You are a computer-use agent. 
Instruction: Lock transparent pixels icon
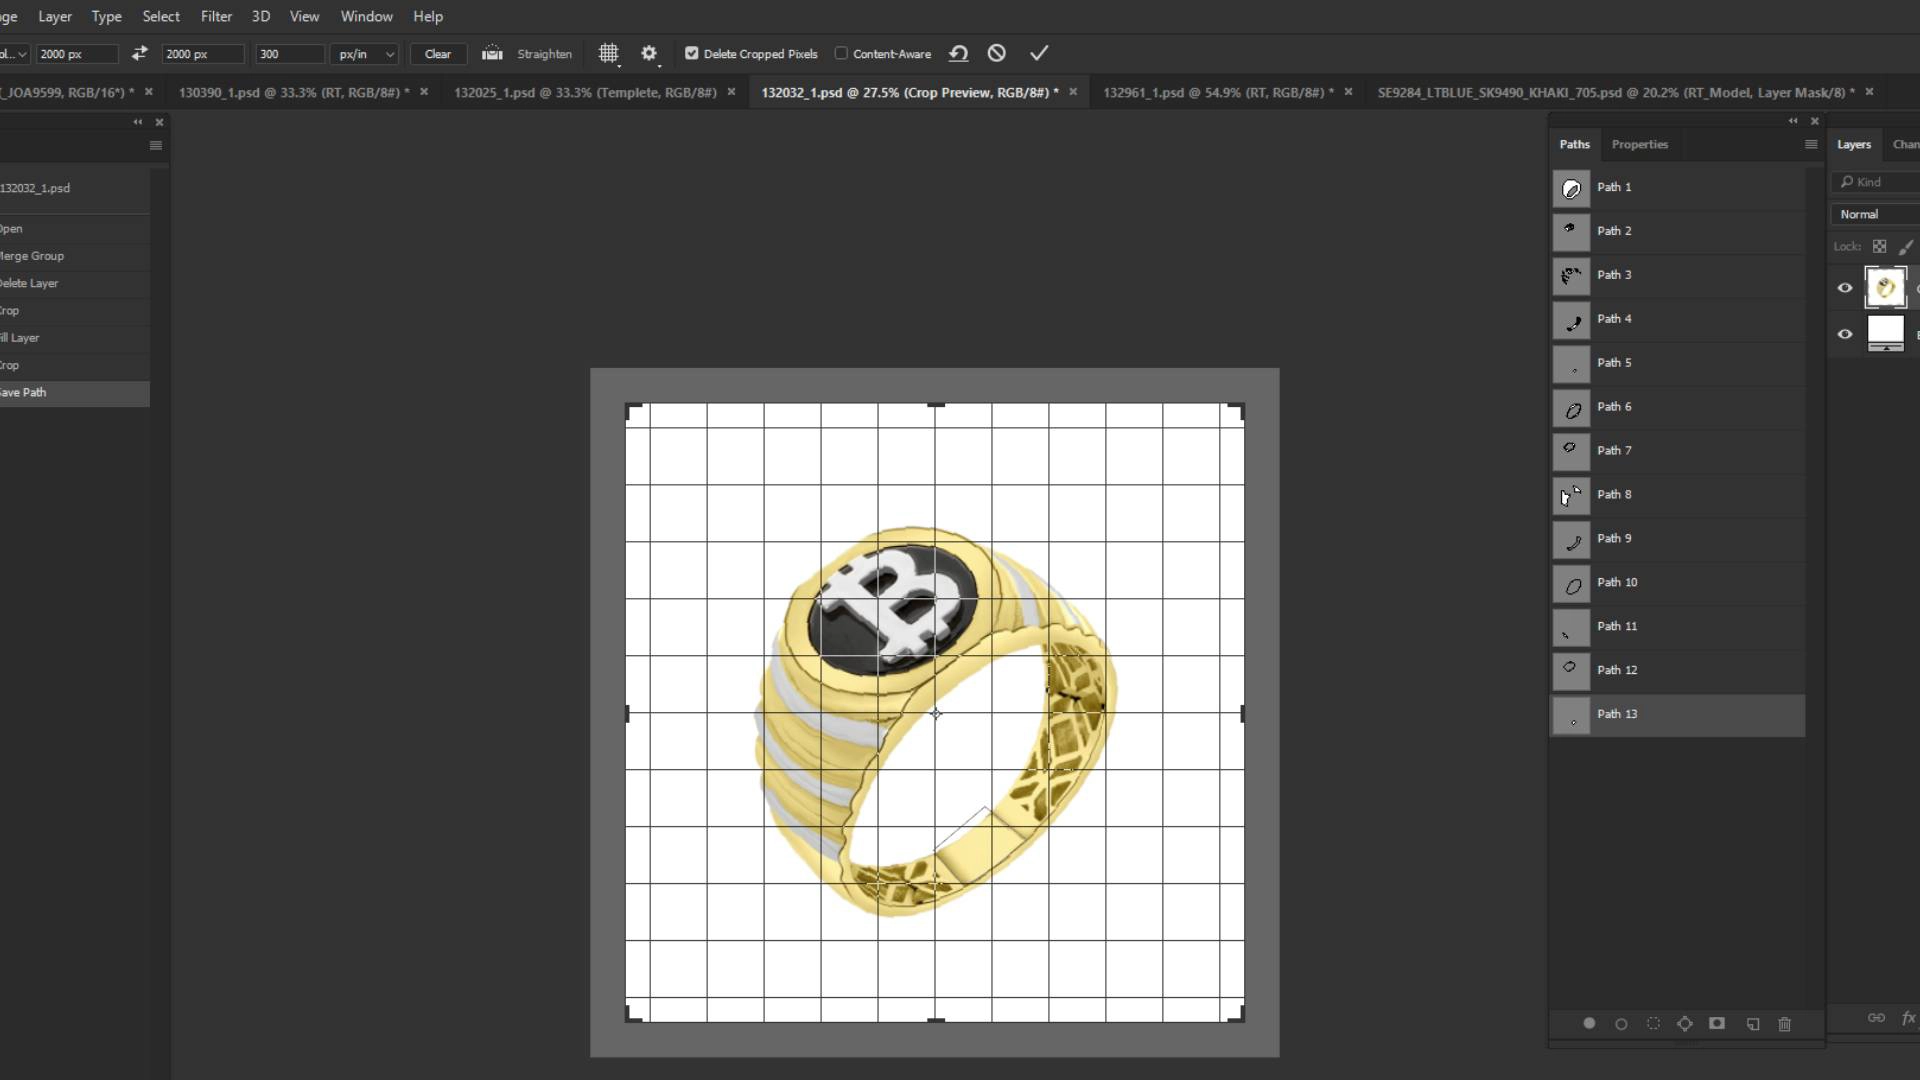pyautogui.click(x=1879, y=246)
